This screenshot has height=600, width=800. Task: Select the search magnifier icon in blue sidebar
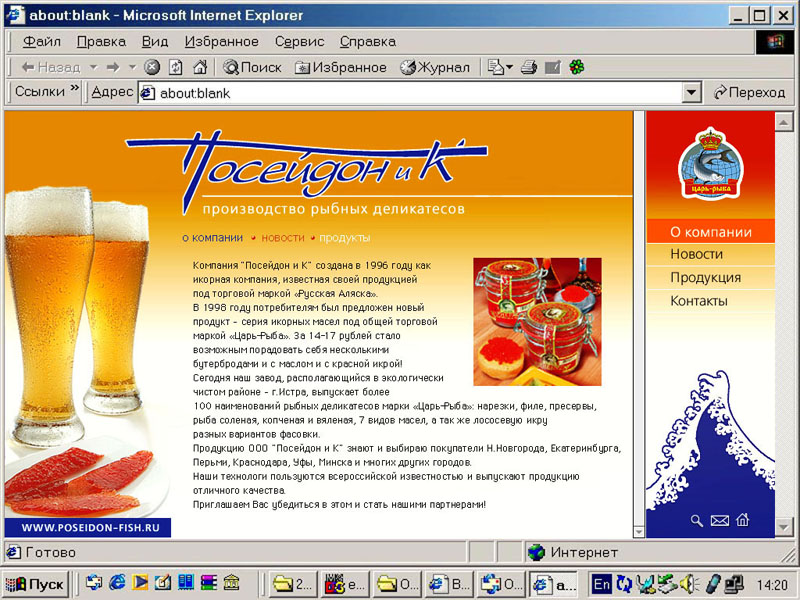click(x=696, y=520)
